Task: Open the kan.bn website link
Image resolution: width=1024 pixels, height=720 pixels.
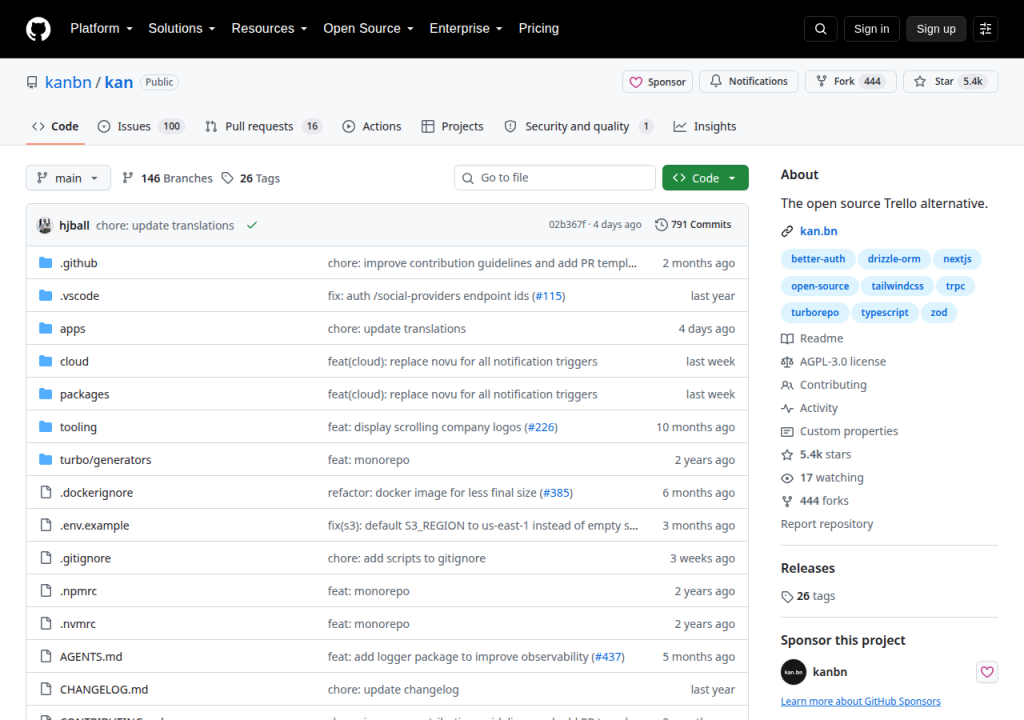Action: (x=818, y=231)
